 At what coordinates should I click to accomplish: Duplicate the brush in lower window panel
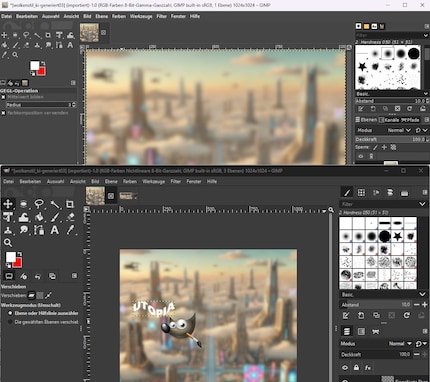point(376,315)
